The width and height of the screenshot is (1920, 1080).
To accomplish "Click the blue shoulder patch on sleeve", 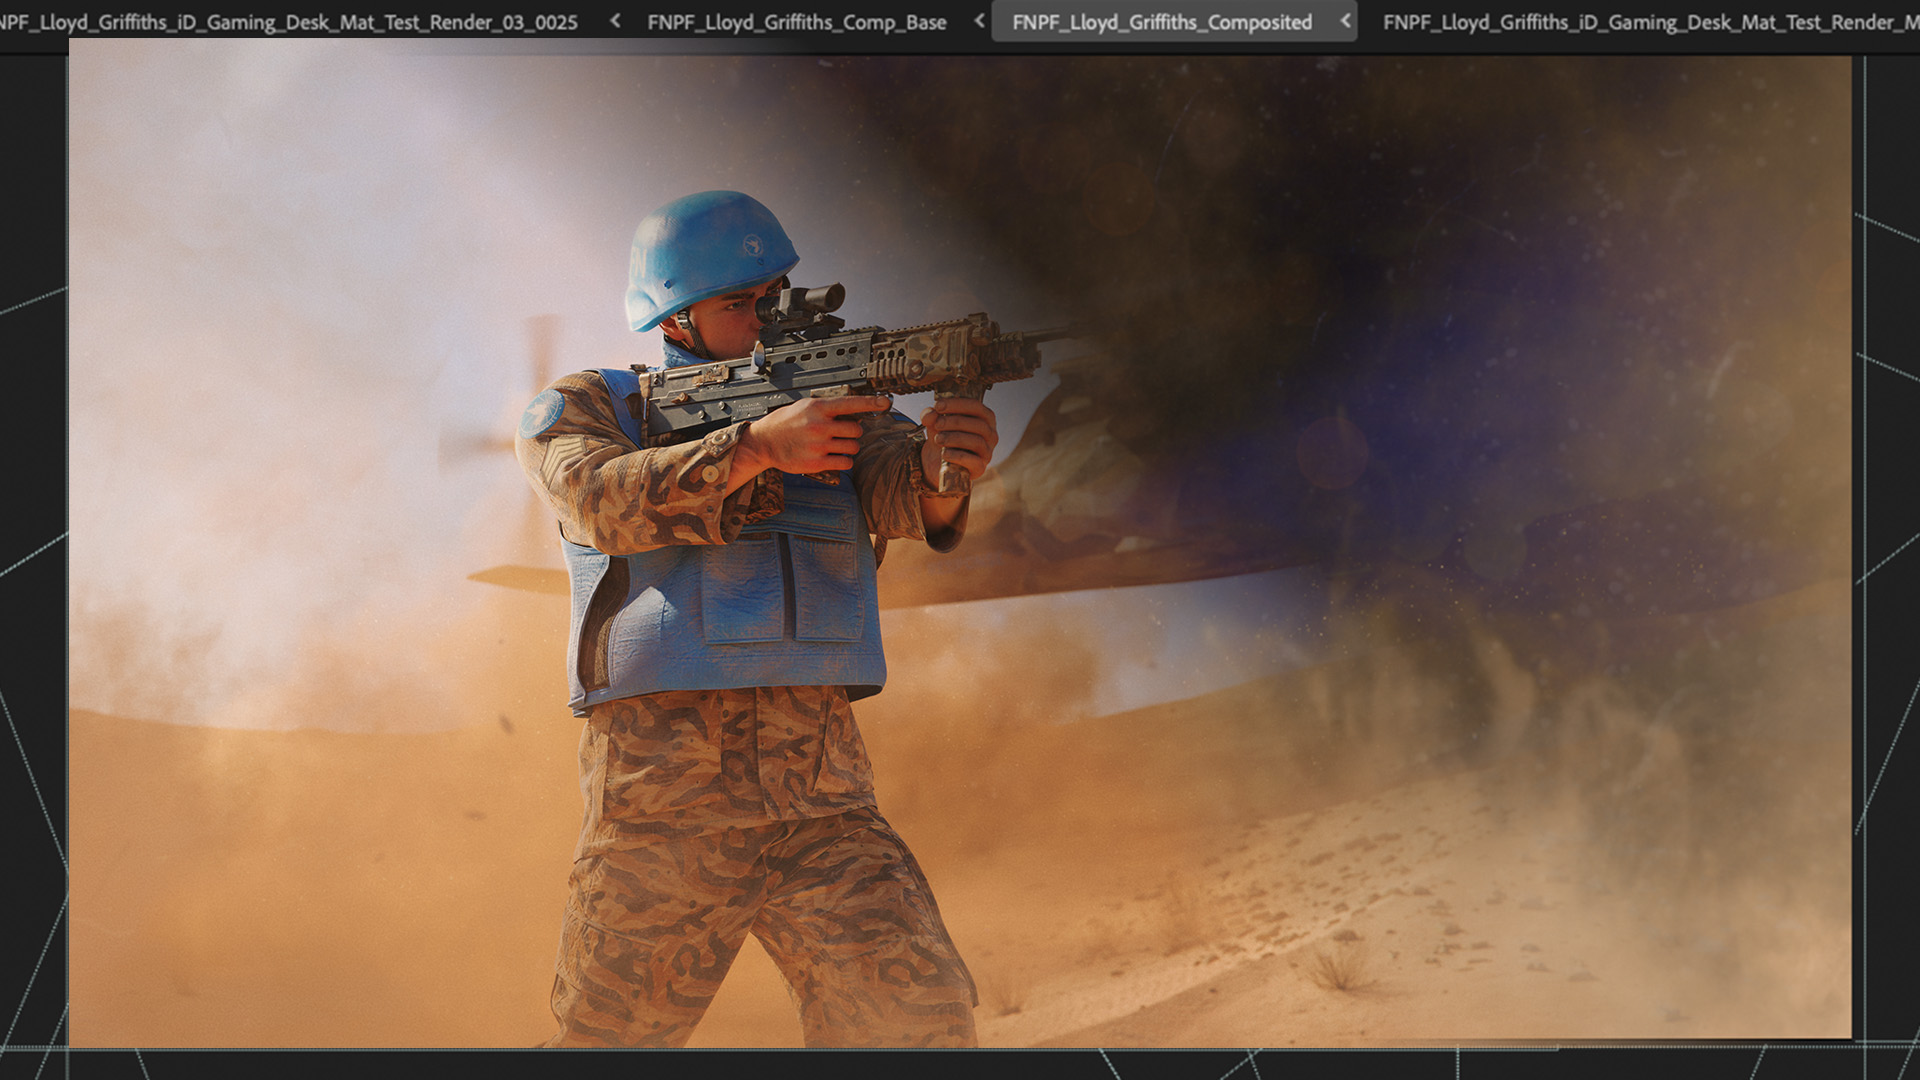I will point(542,412).
